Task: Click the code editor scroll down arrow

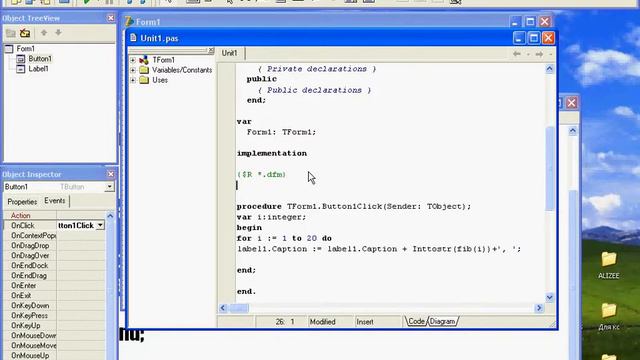Action: [549, 298]
